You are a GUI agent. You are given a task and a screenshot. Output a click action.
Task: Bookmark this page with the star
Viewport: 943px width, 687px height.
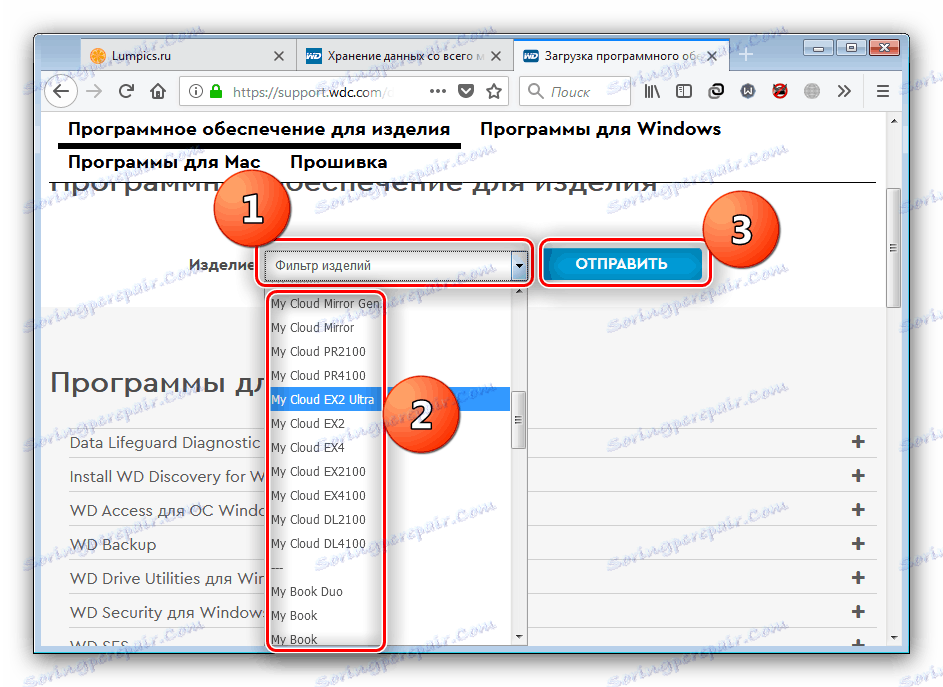(x=494, y=91)
